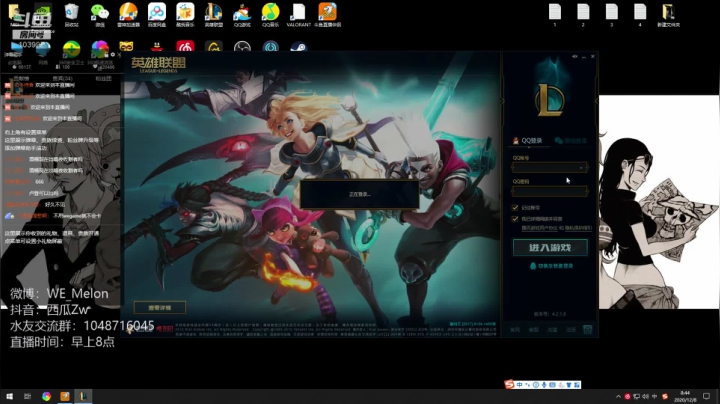720x404 pixels.
Task: Open the WeChat desktop icon
Action: click(x=100, y=15)
